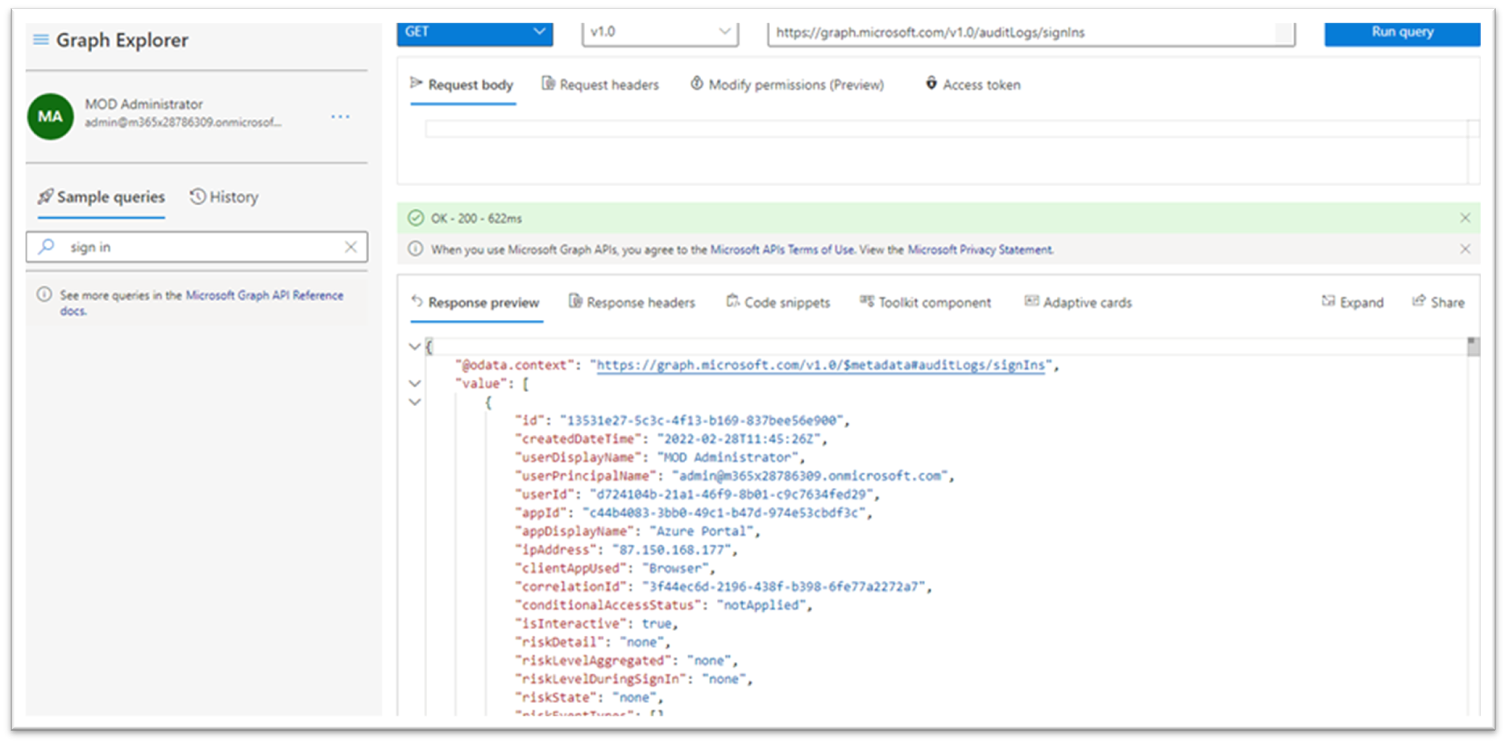
Task: Expand the response preview panel
Action: [x=1352, y=302]
